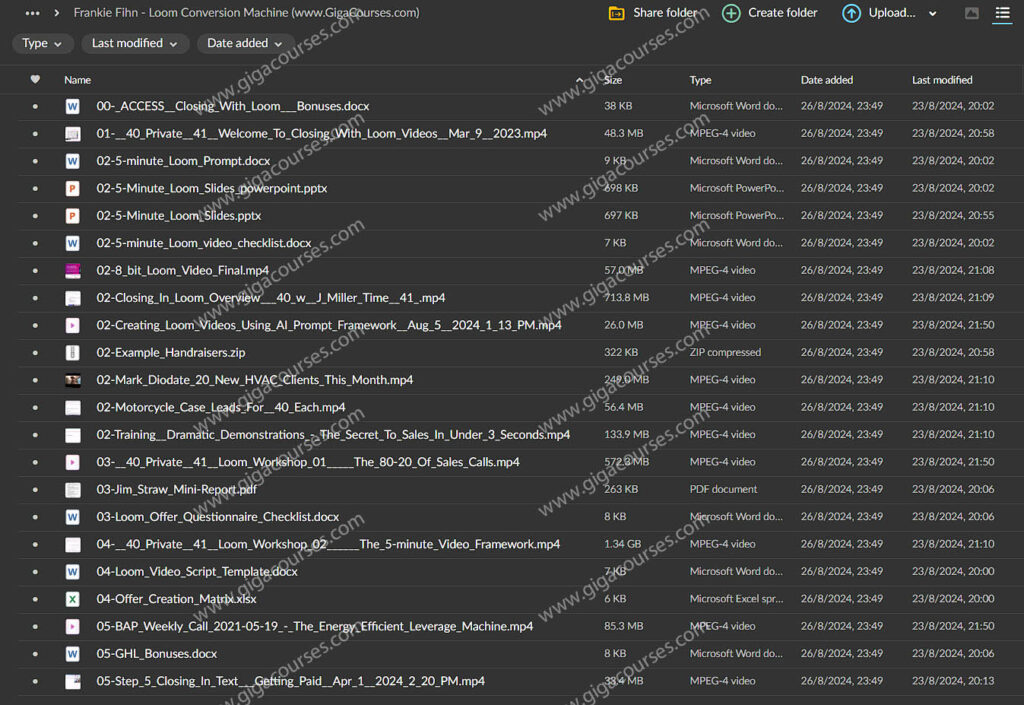Switch to list view icon

pos(1002,13)
